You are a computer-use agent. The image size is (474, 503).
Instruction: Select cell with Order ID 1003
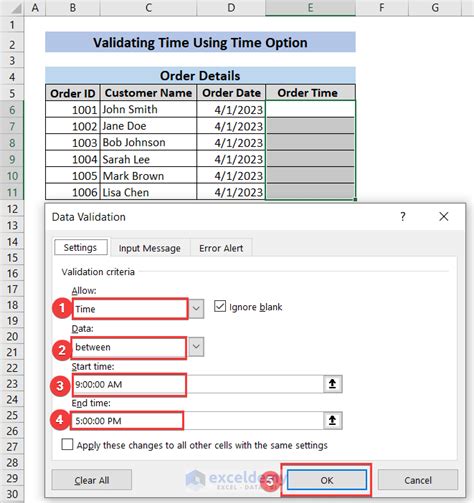[x=73, y=142]
